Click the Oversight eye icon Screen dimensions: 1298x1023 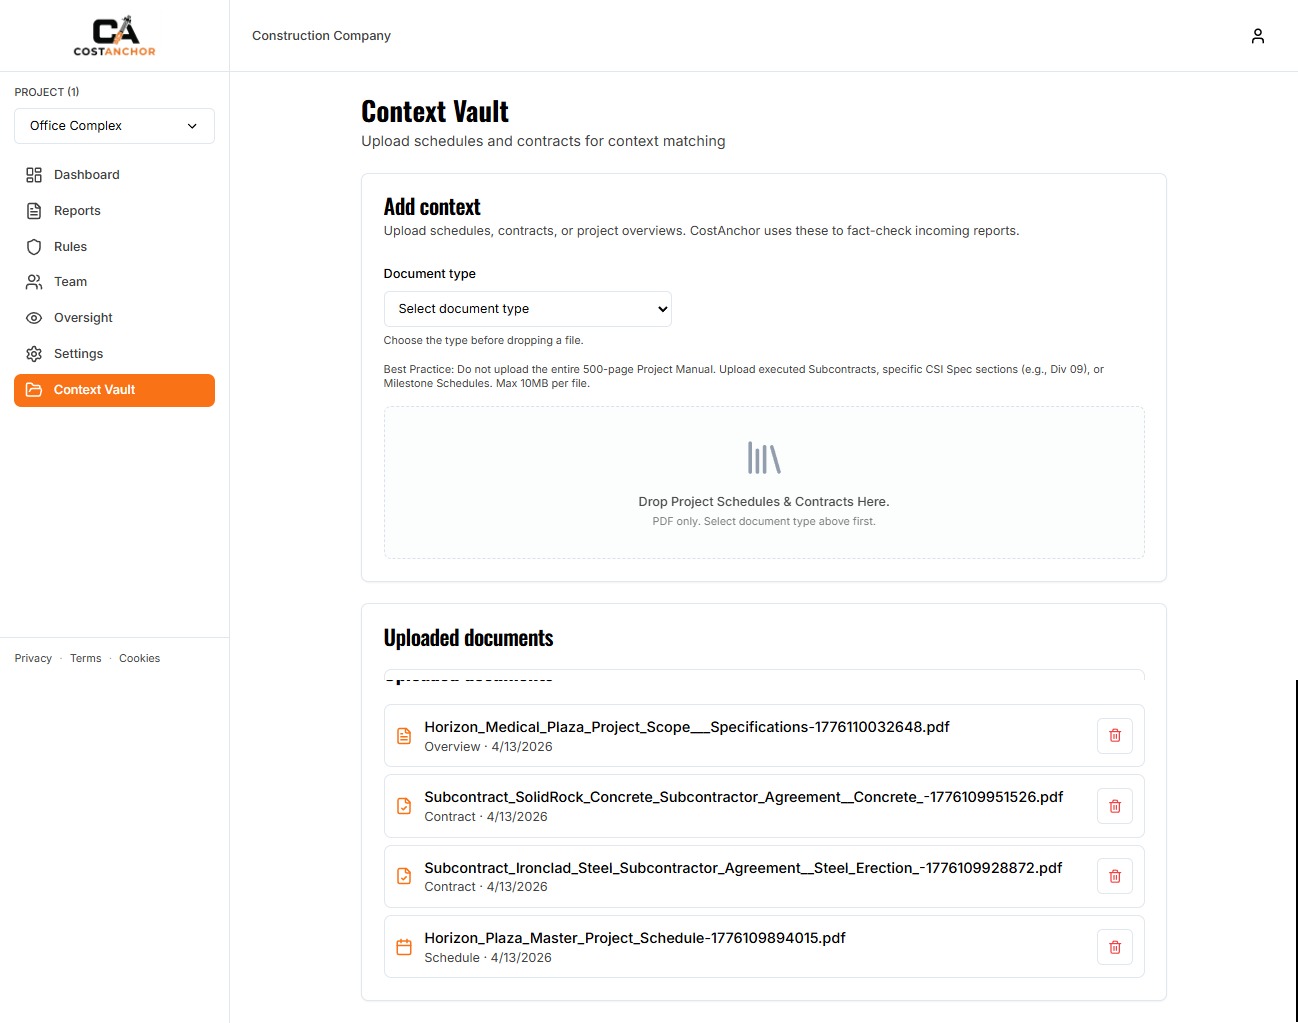(34, 318)
